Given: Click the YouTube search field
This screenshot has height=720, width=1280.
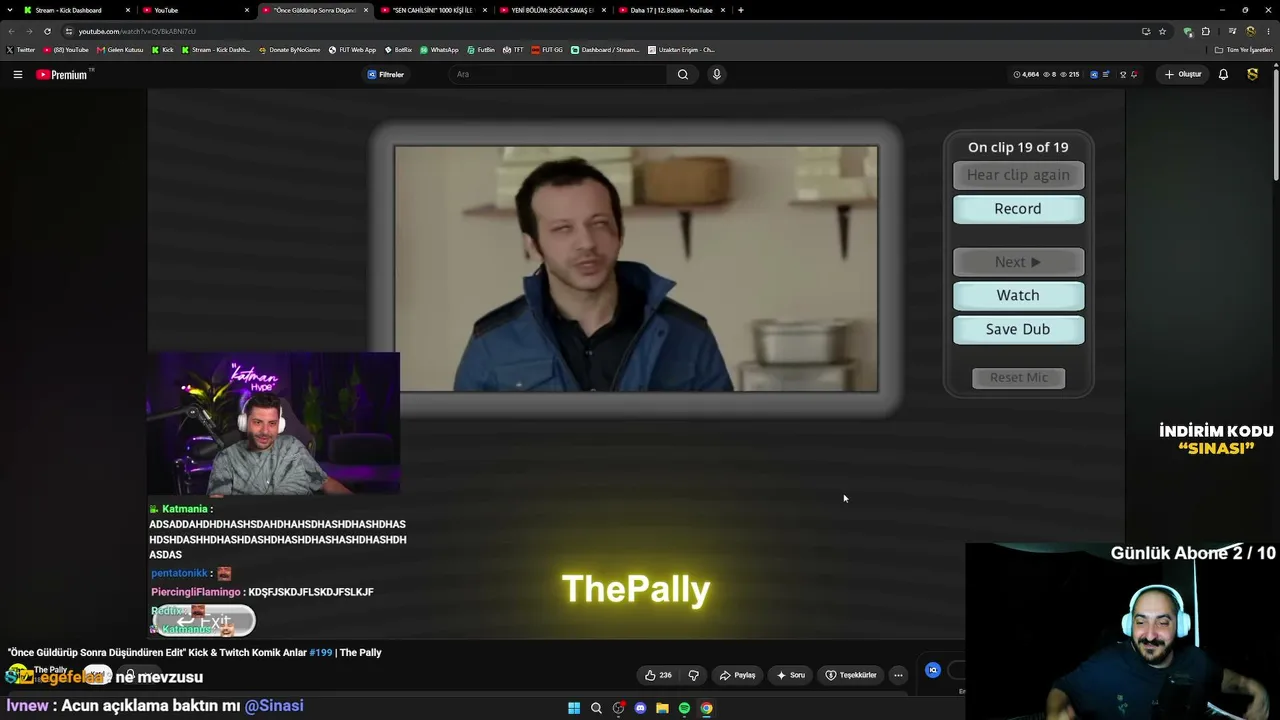Looking at the screenshot, I should (560, 74).
